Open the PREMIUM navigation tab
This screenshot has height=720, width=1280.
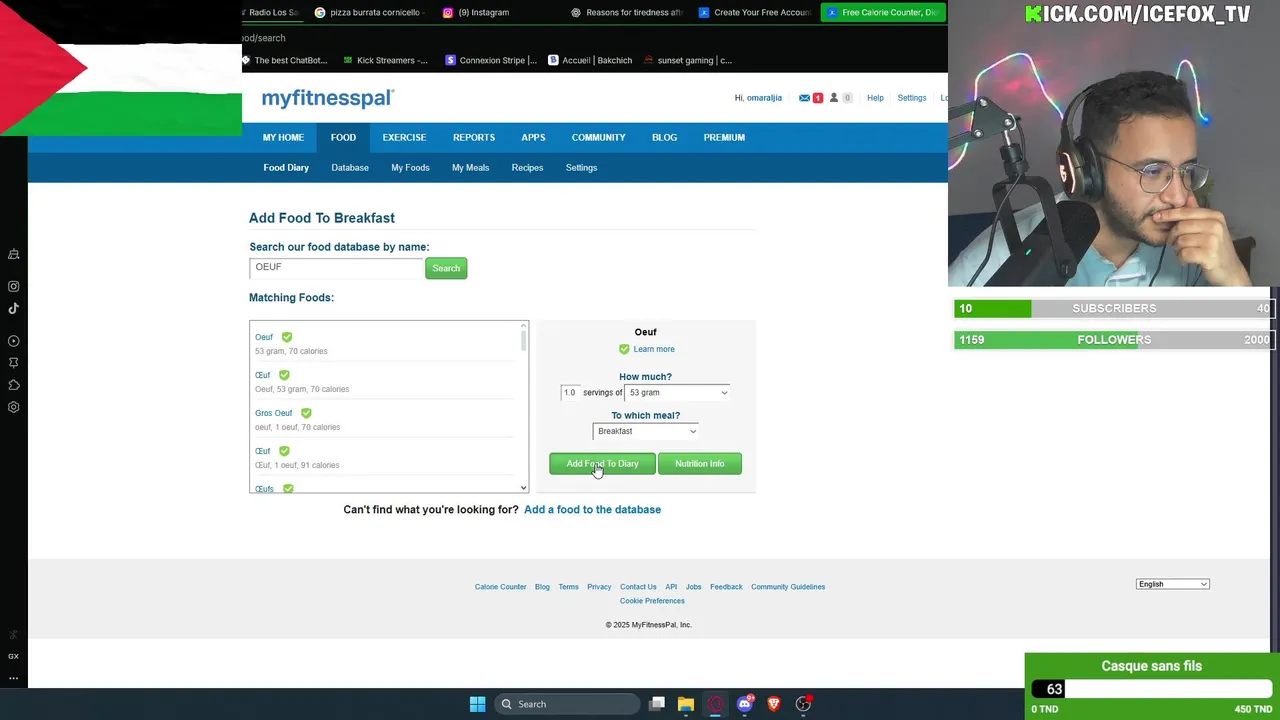724,138
